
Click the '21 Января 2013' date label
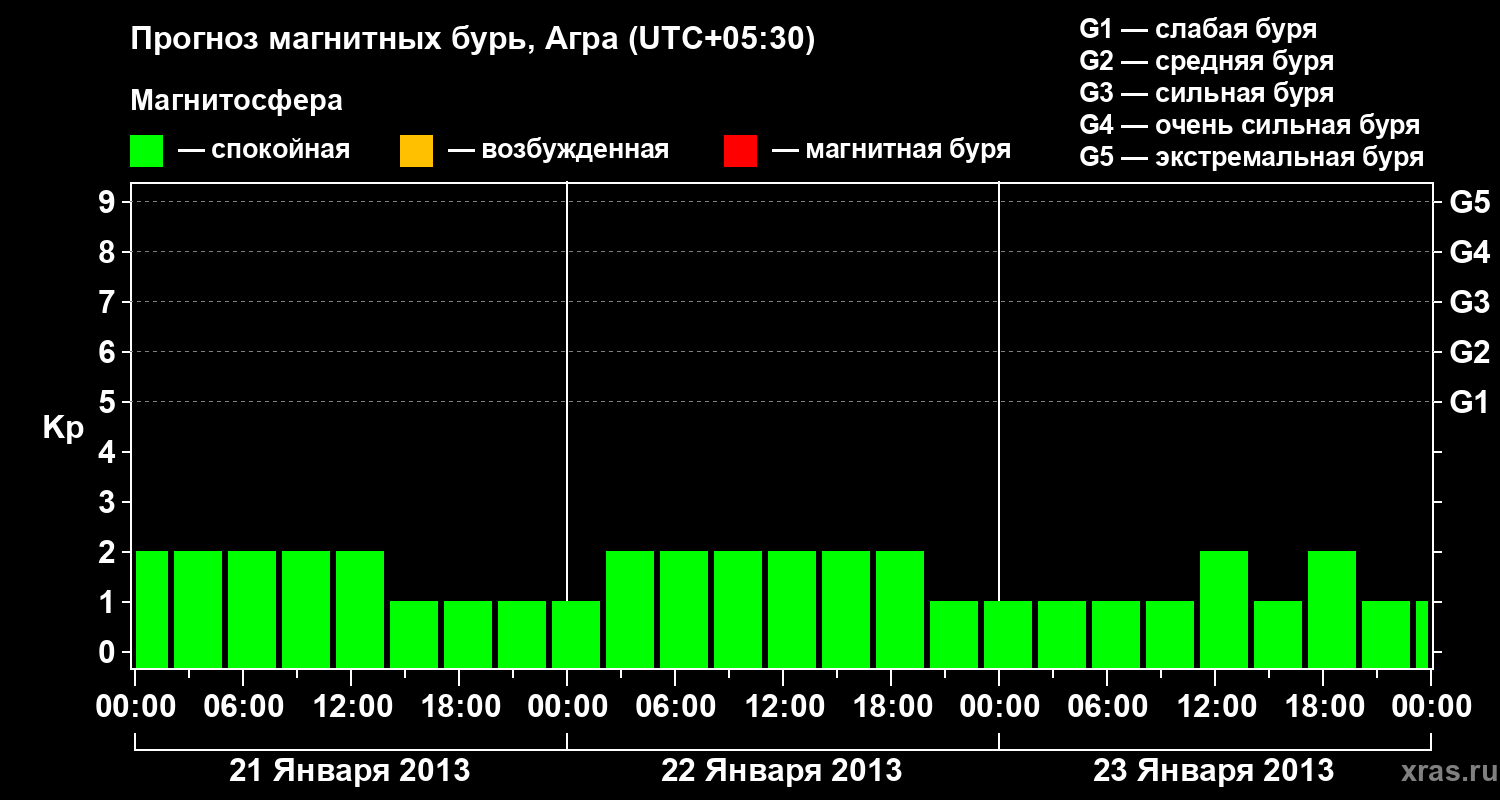tap(350, 771)
